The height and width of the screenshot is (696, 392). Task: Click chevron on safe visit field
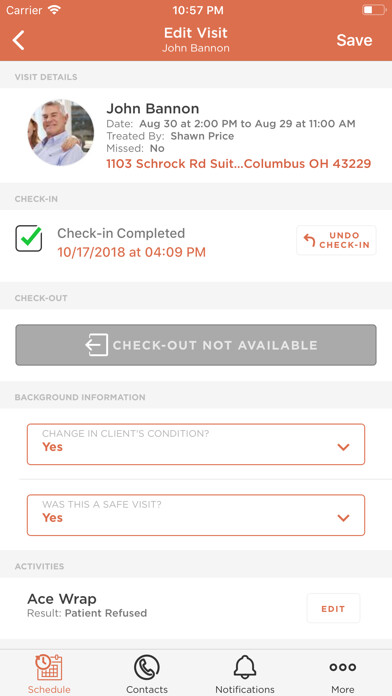pos(343,518)
